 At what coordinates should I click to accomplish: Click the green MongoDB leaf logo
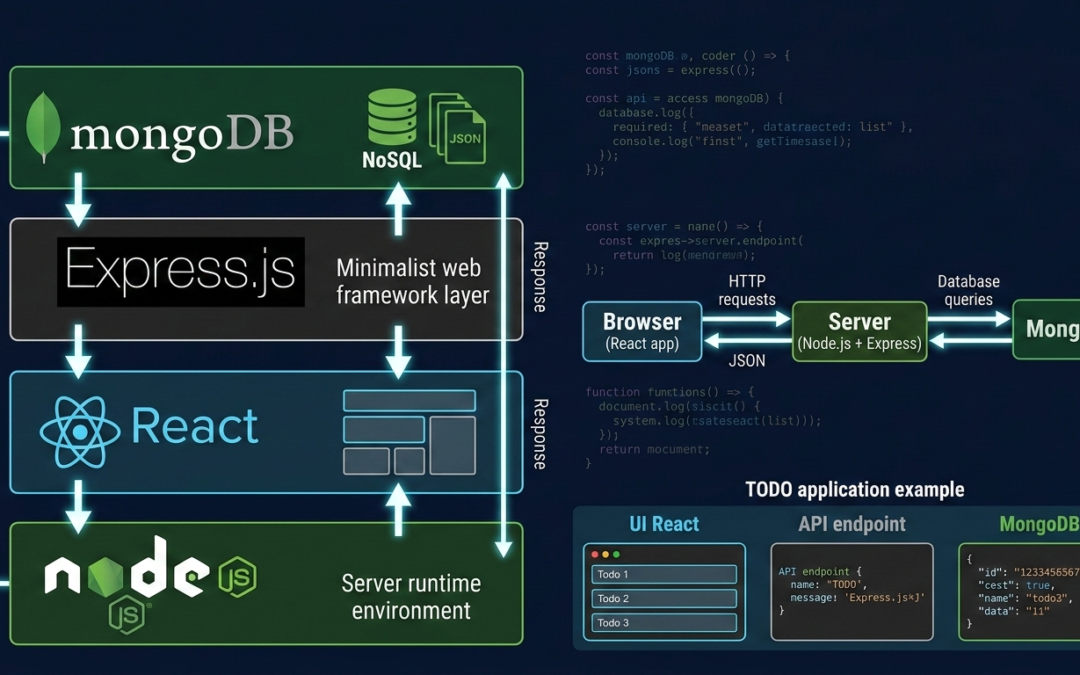42,128
